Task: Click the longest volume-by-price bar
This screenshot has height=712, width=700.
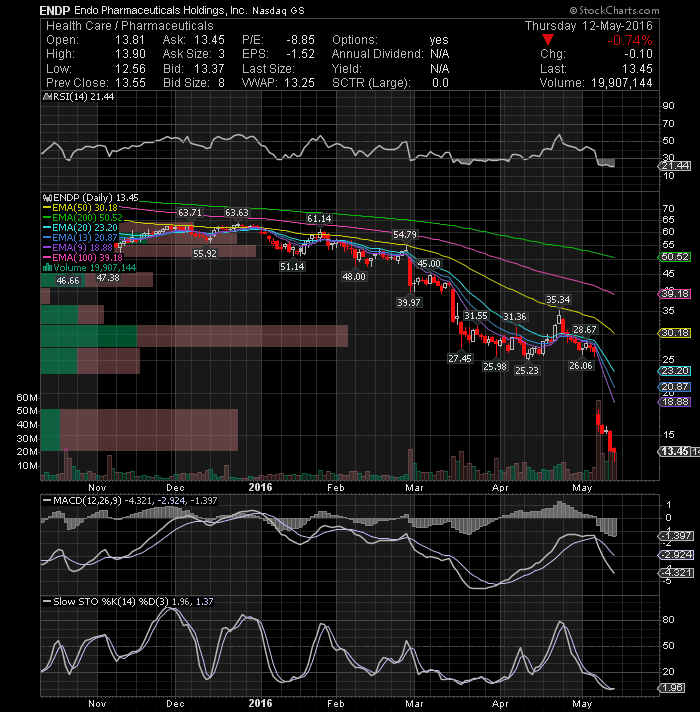Action: [x=194, y=336]
